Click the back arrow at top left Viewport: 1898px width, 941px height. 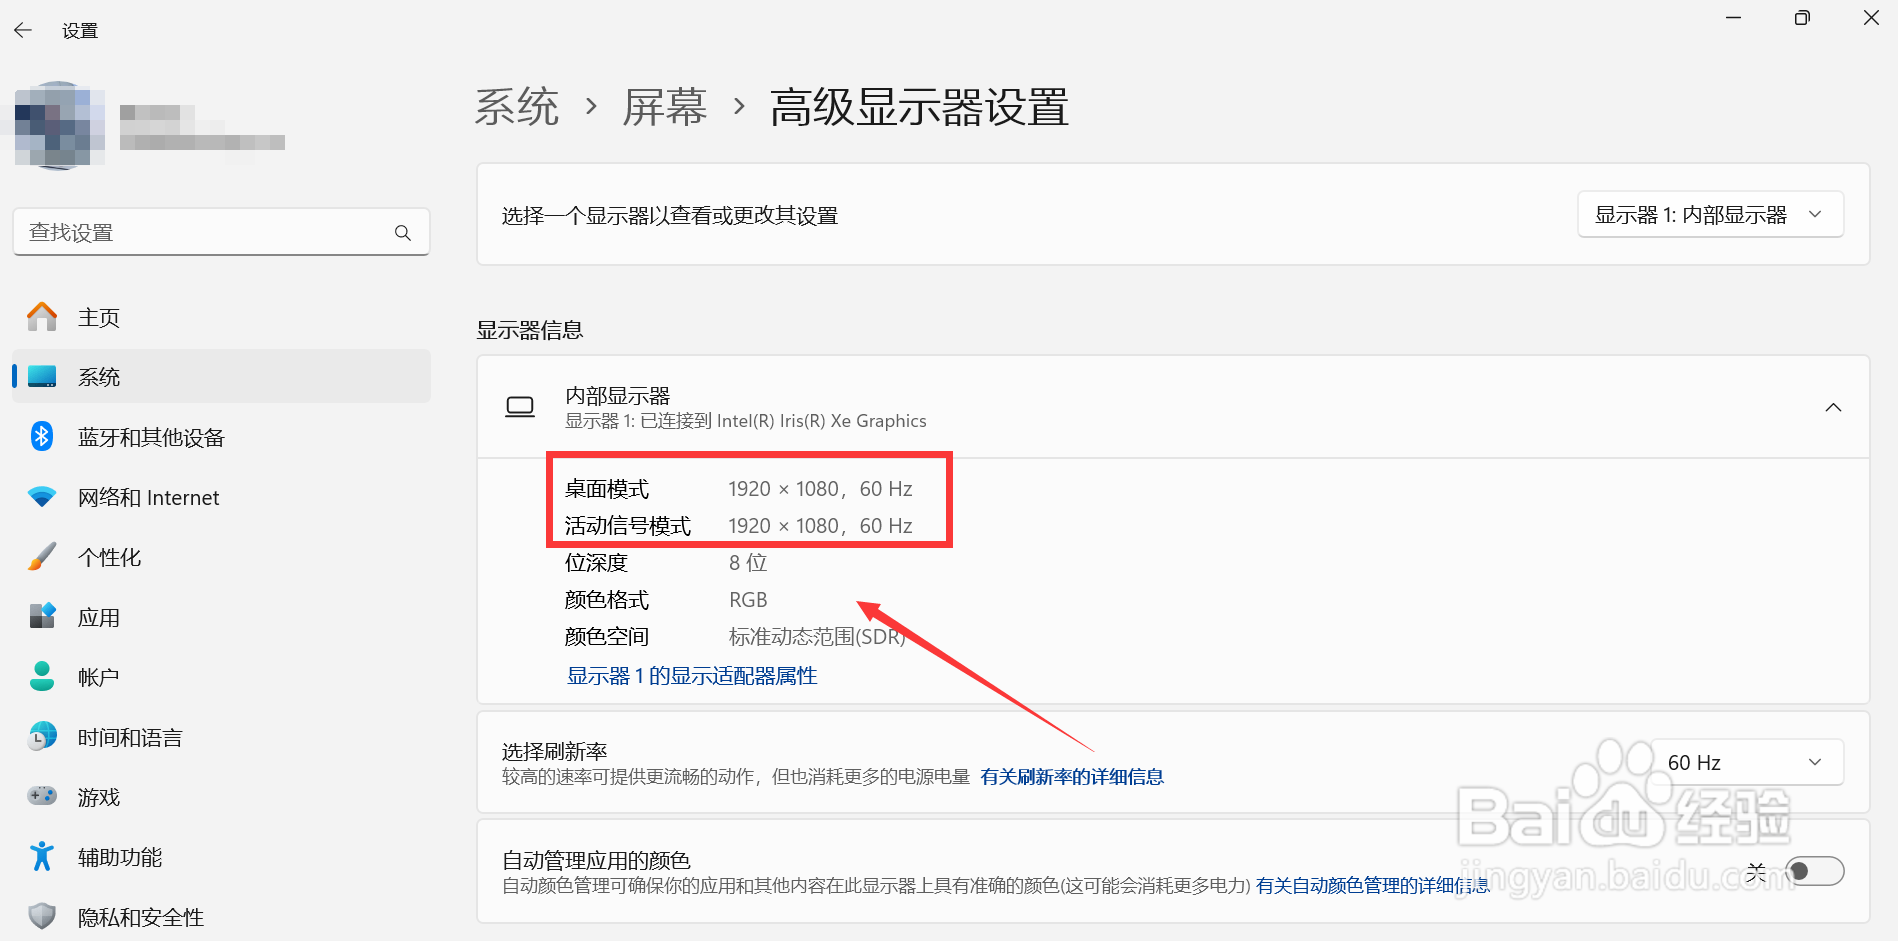[22, 29]
